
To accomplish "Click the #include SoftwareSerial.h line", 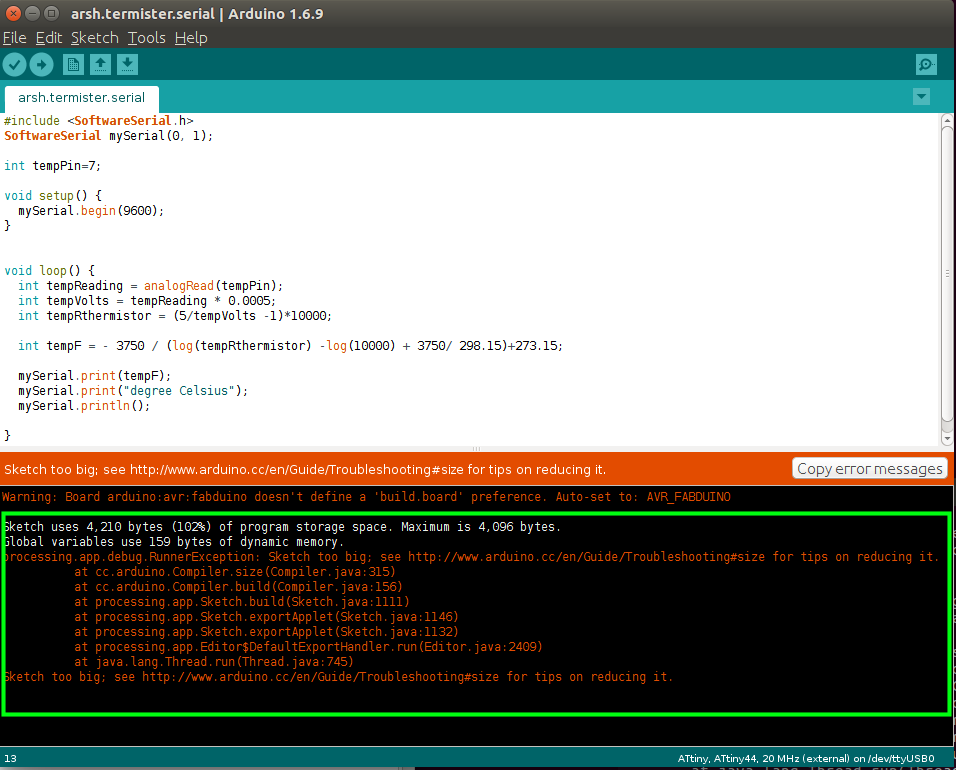I will click(x=99, y=121).
